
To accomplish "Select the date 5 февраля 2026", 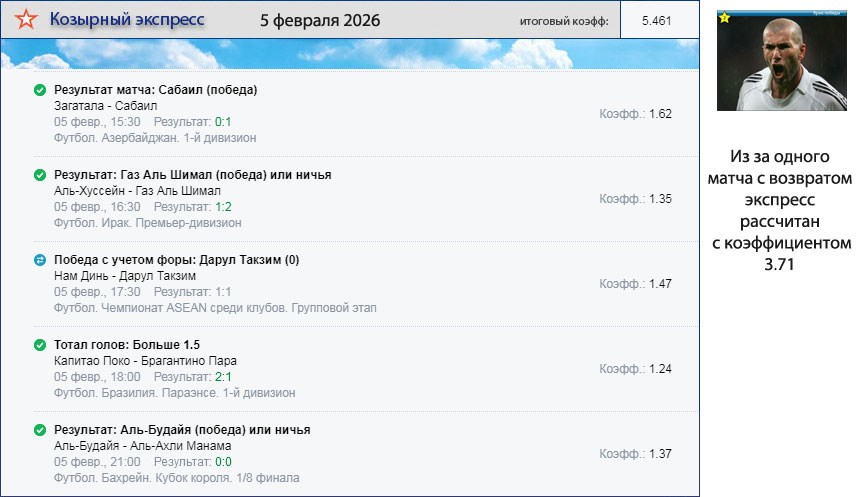I will (x=320, y=20).
